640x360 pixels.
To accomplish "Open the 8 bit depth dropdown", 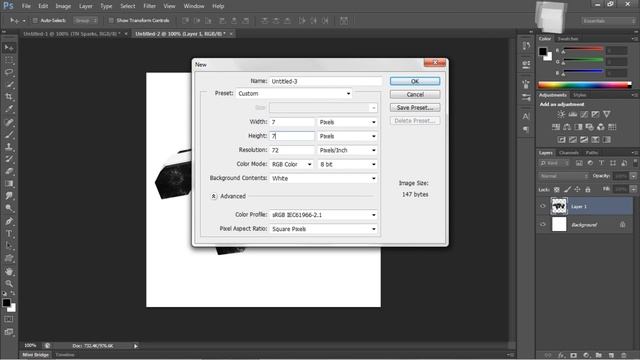I will click(347, 164).
